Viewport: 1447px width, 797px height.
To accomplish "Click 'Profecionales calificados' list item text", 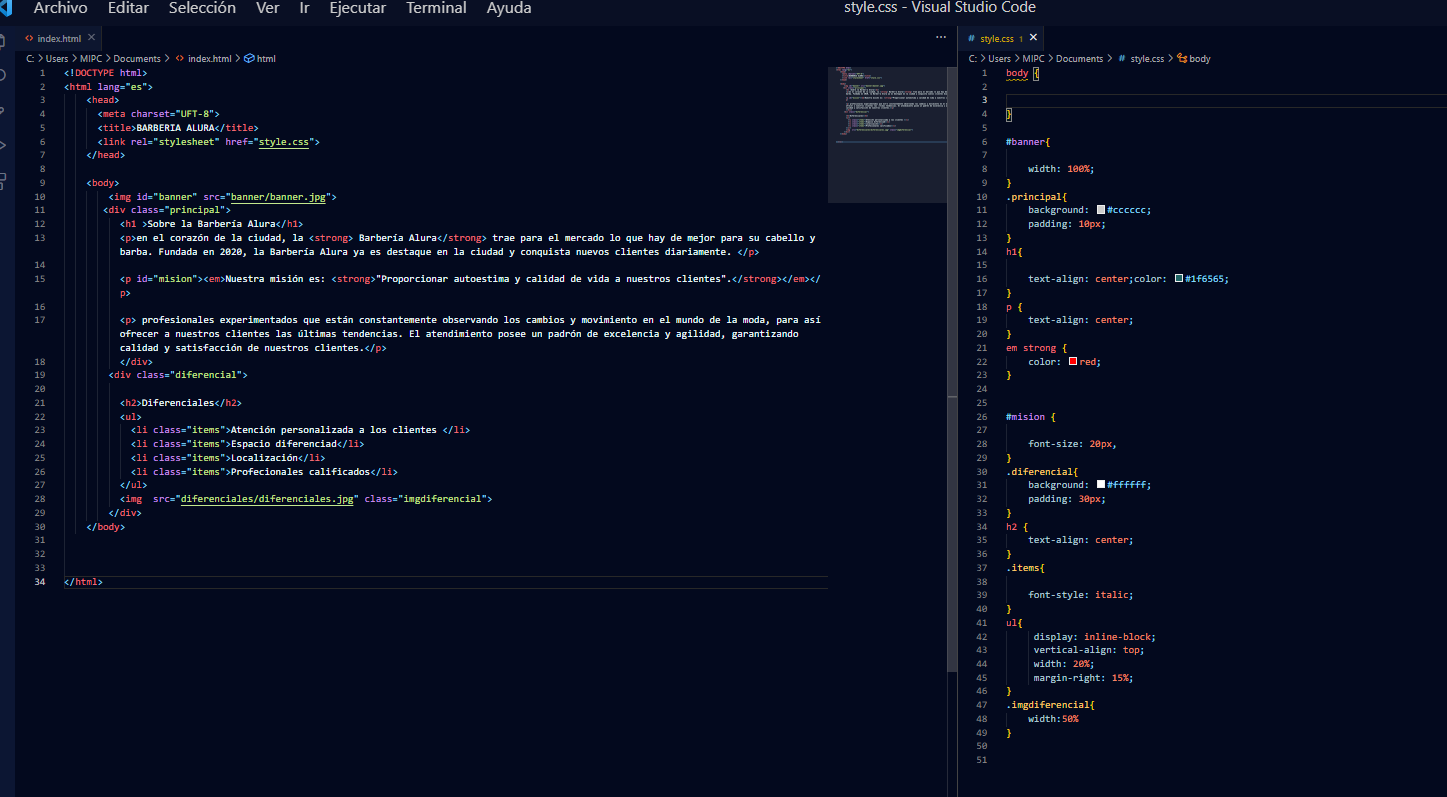I will pos(300,471).
